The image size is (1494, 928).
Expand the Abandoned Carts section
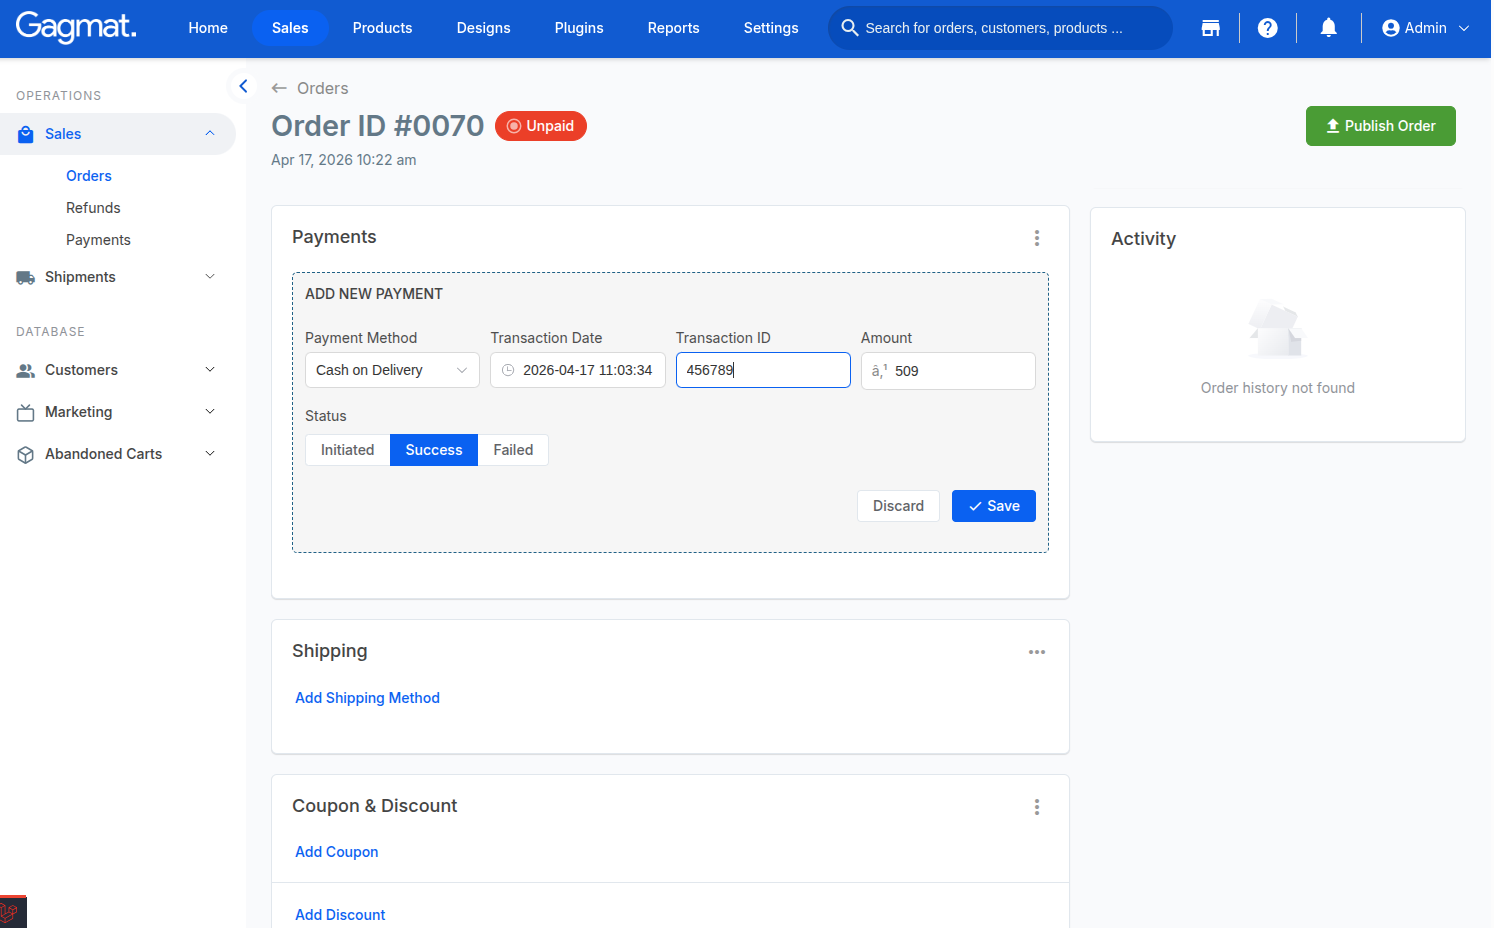pos(210,454)
